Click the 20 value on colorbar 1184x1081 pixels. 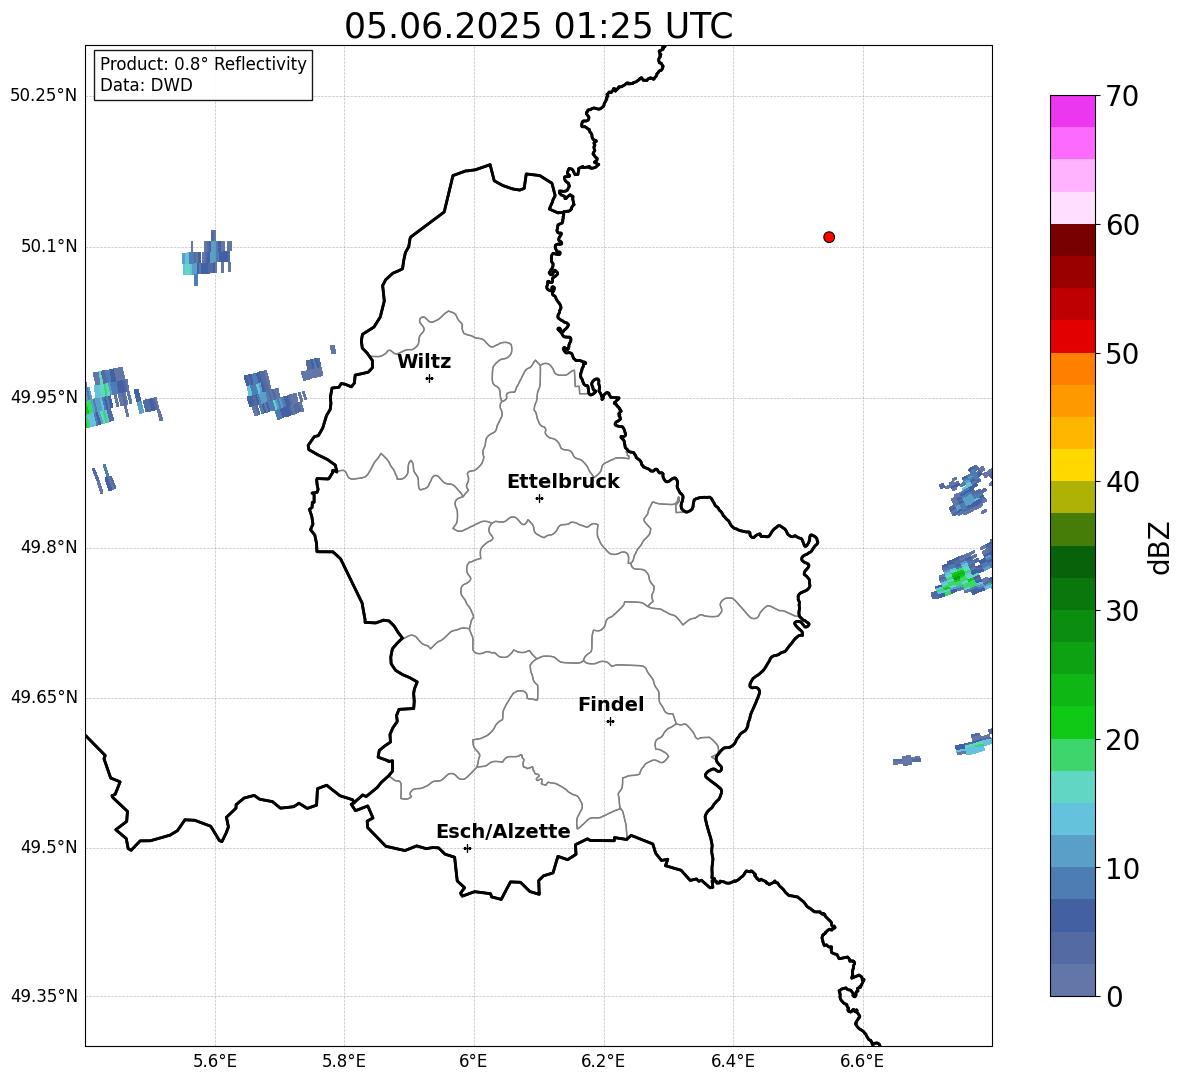coord(1122,740)
